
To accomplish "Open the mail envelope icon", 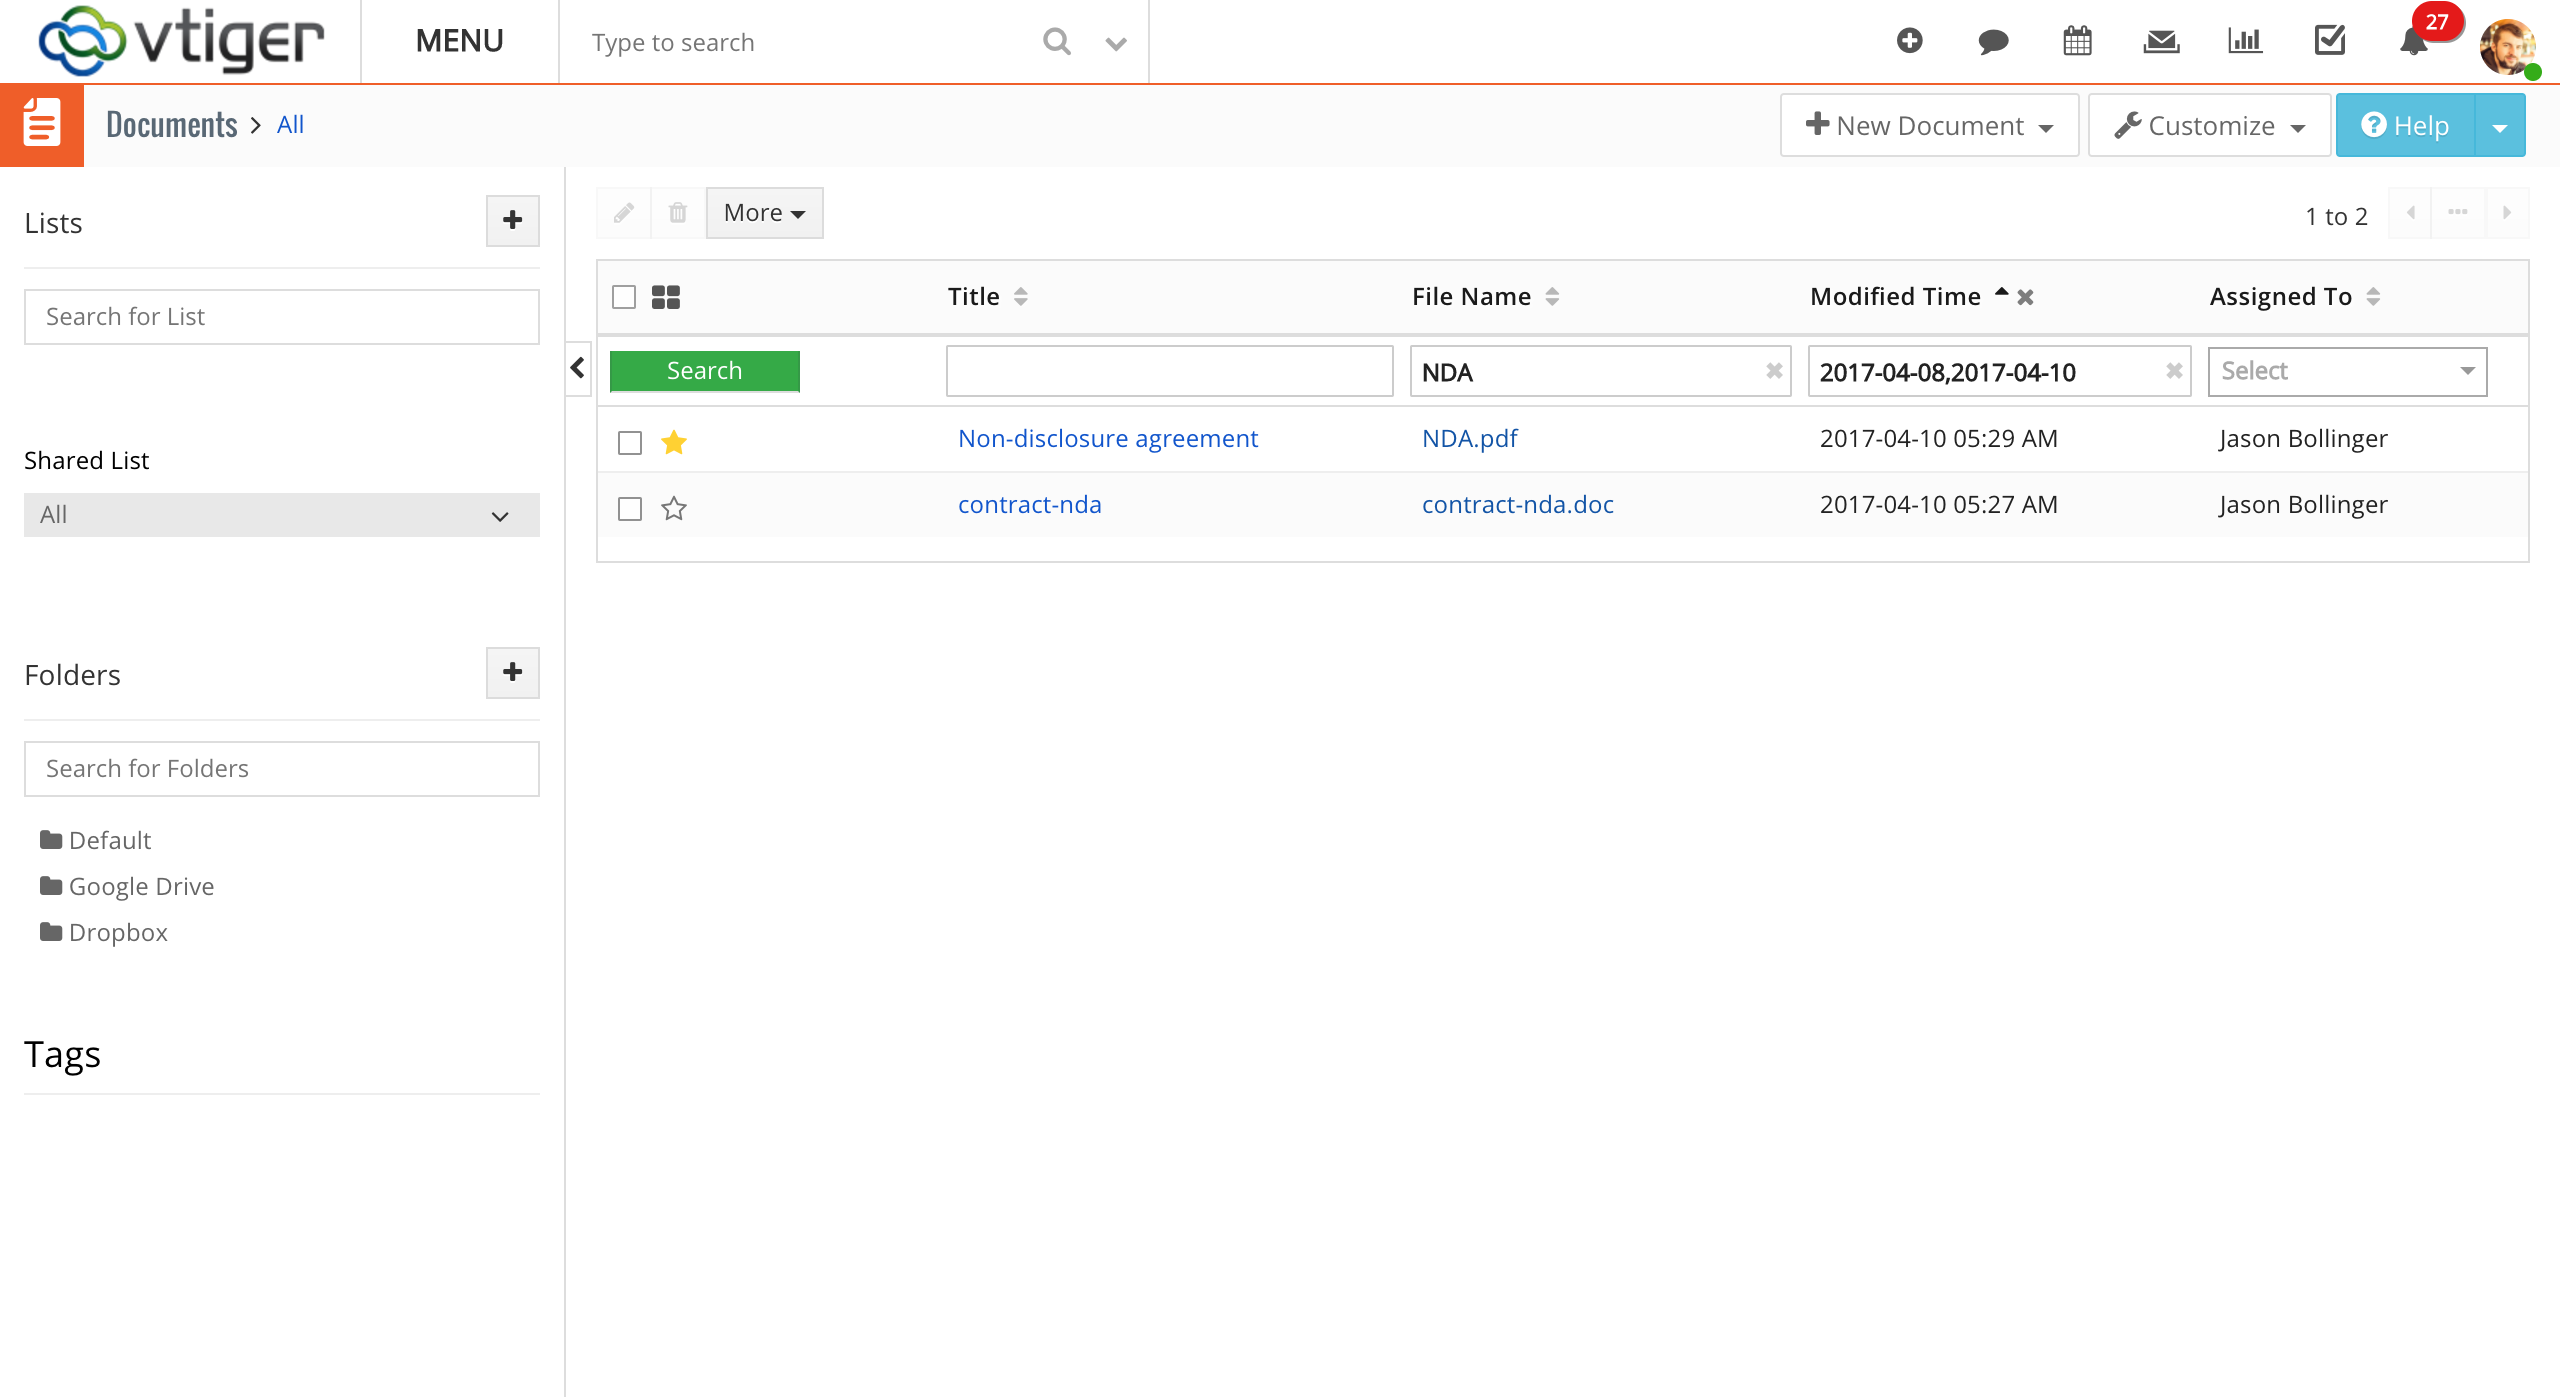I will (2161, 41).
